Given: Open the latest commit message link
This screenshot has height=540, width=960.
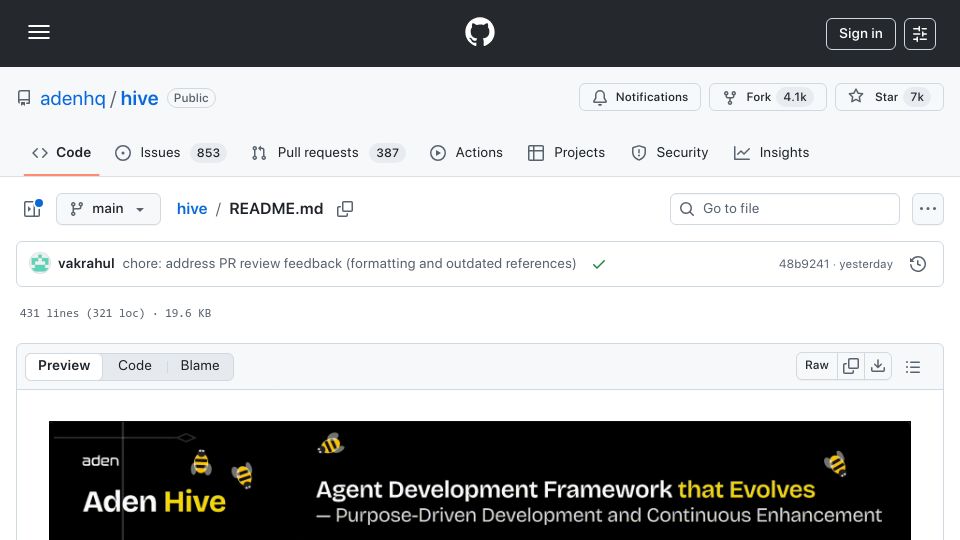Looking at the screenshot, I should [349, 263].
